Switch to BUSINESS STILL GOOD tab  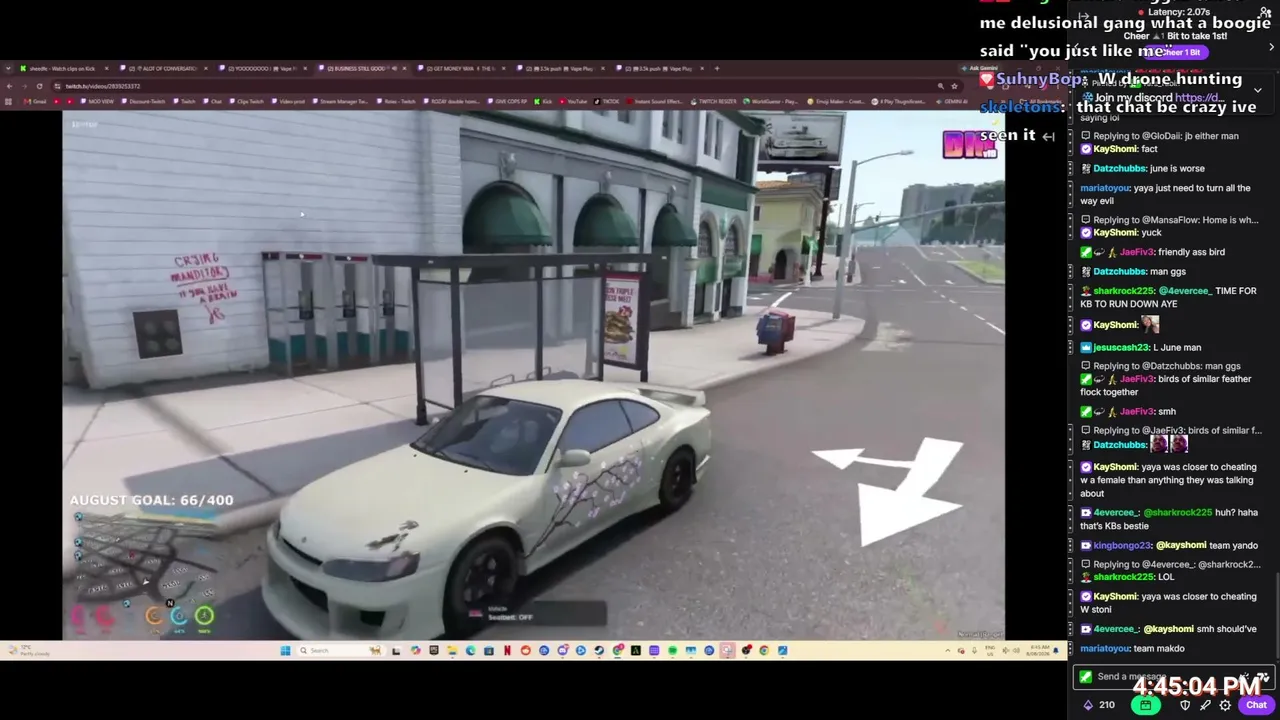point(364,69)
